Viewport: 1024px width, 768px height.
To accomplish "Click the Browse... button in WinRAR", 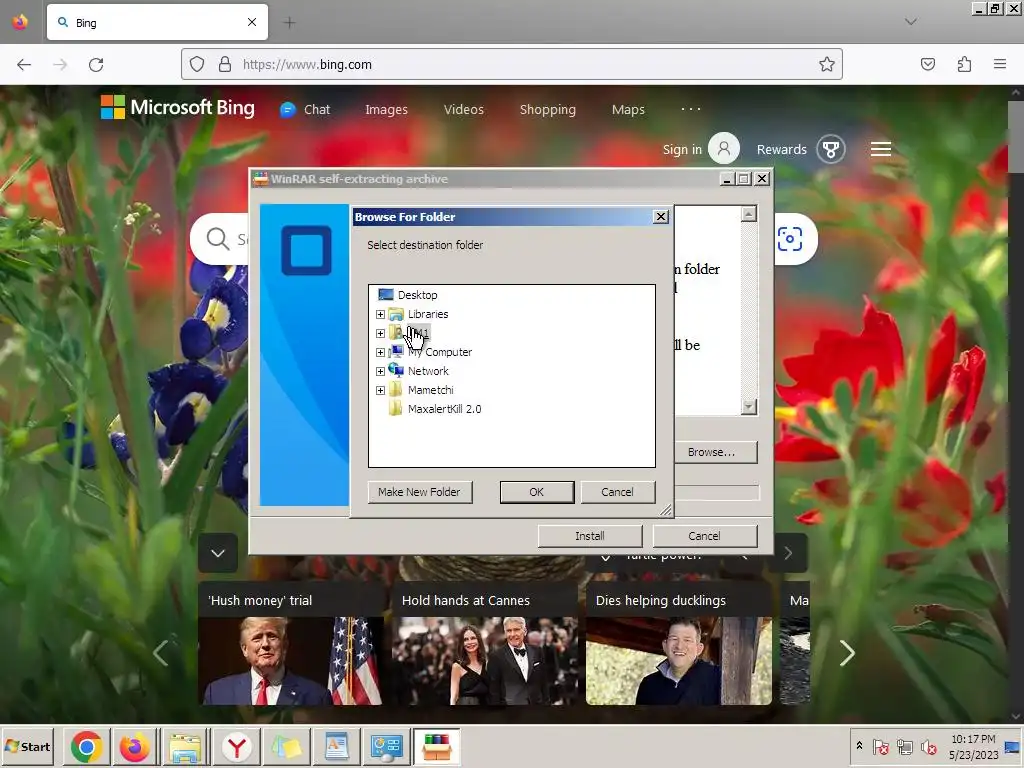I will click(x=714, y=452).
